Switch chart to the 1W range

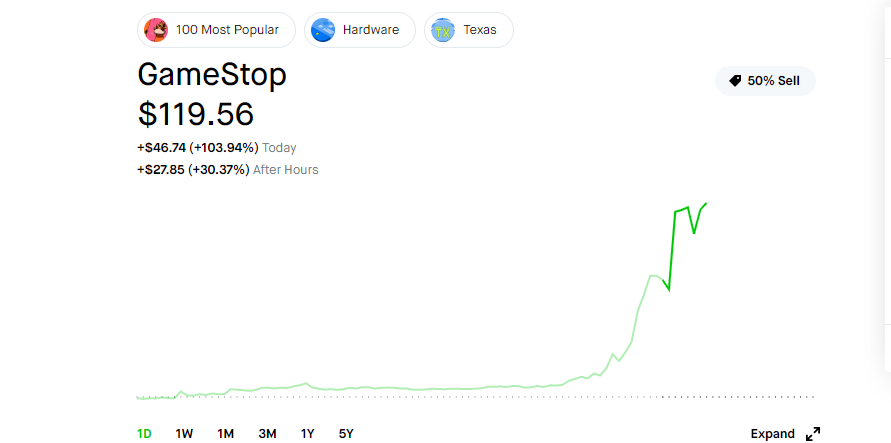(184, 434)
